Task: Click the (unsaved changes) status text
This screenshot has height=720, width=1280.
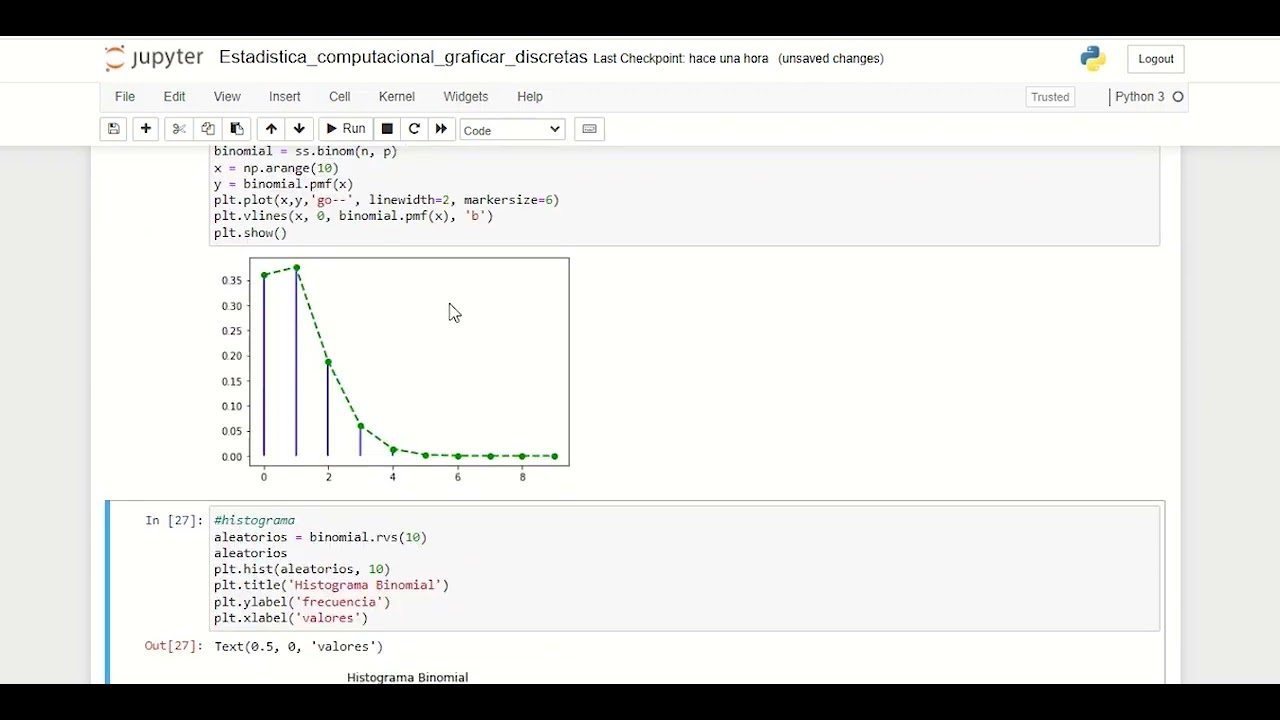Action: (x=831, y=59)
